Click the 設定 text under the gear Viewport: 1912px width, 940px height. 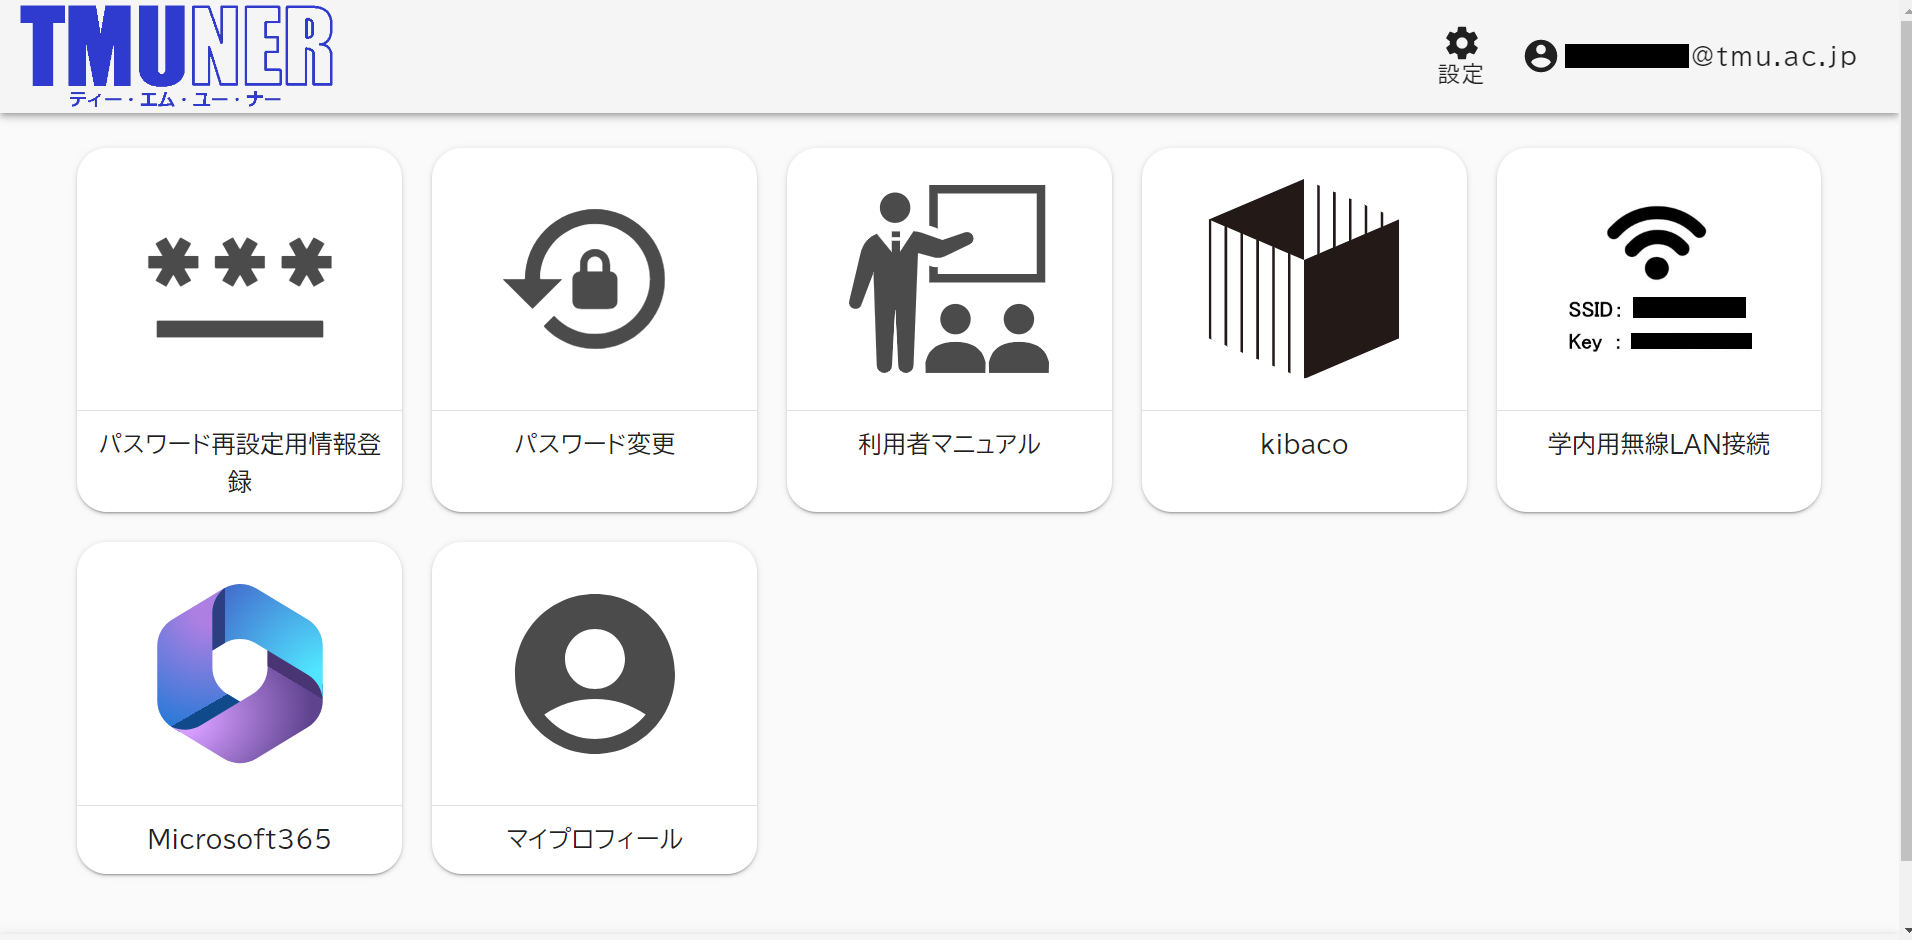[x=1461, y=74]
